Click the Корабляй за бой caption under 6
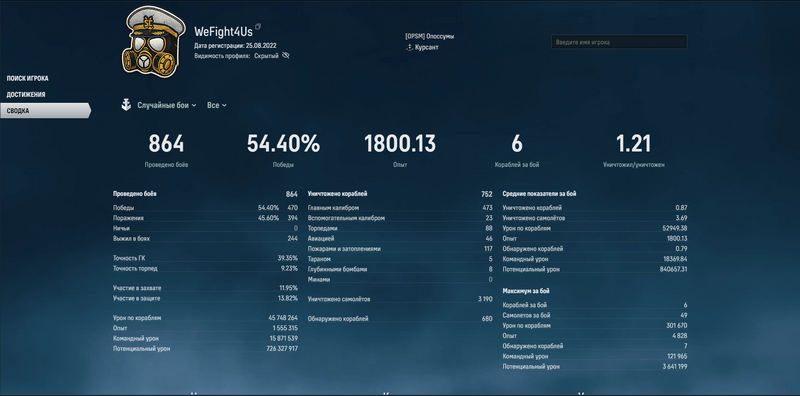Screen dimensions: 800x396 pos(517,165)
